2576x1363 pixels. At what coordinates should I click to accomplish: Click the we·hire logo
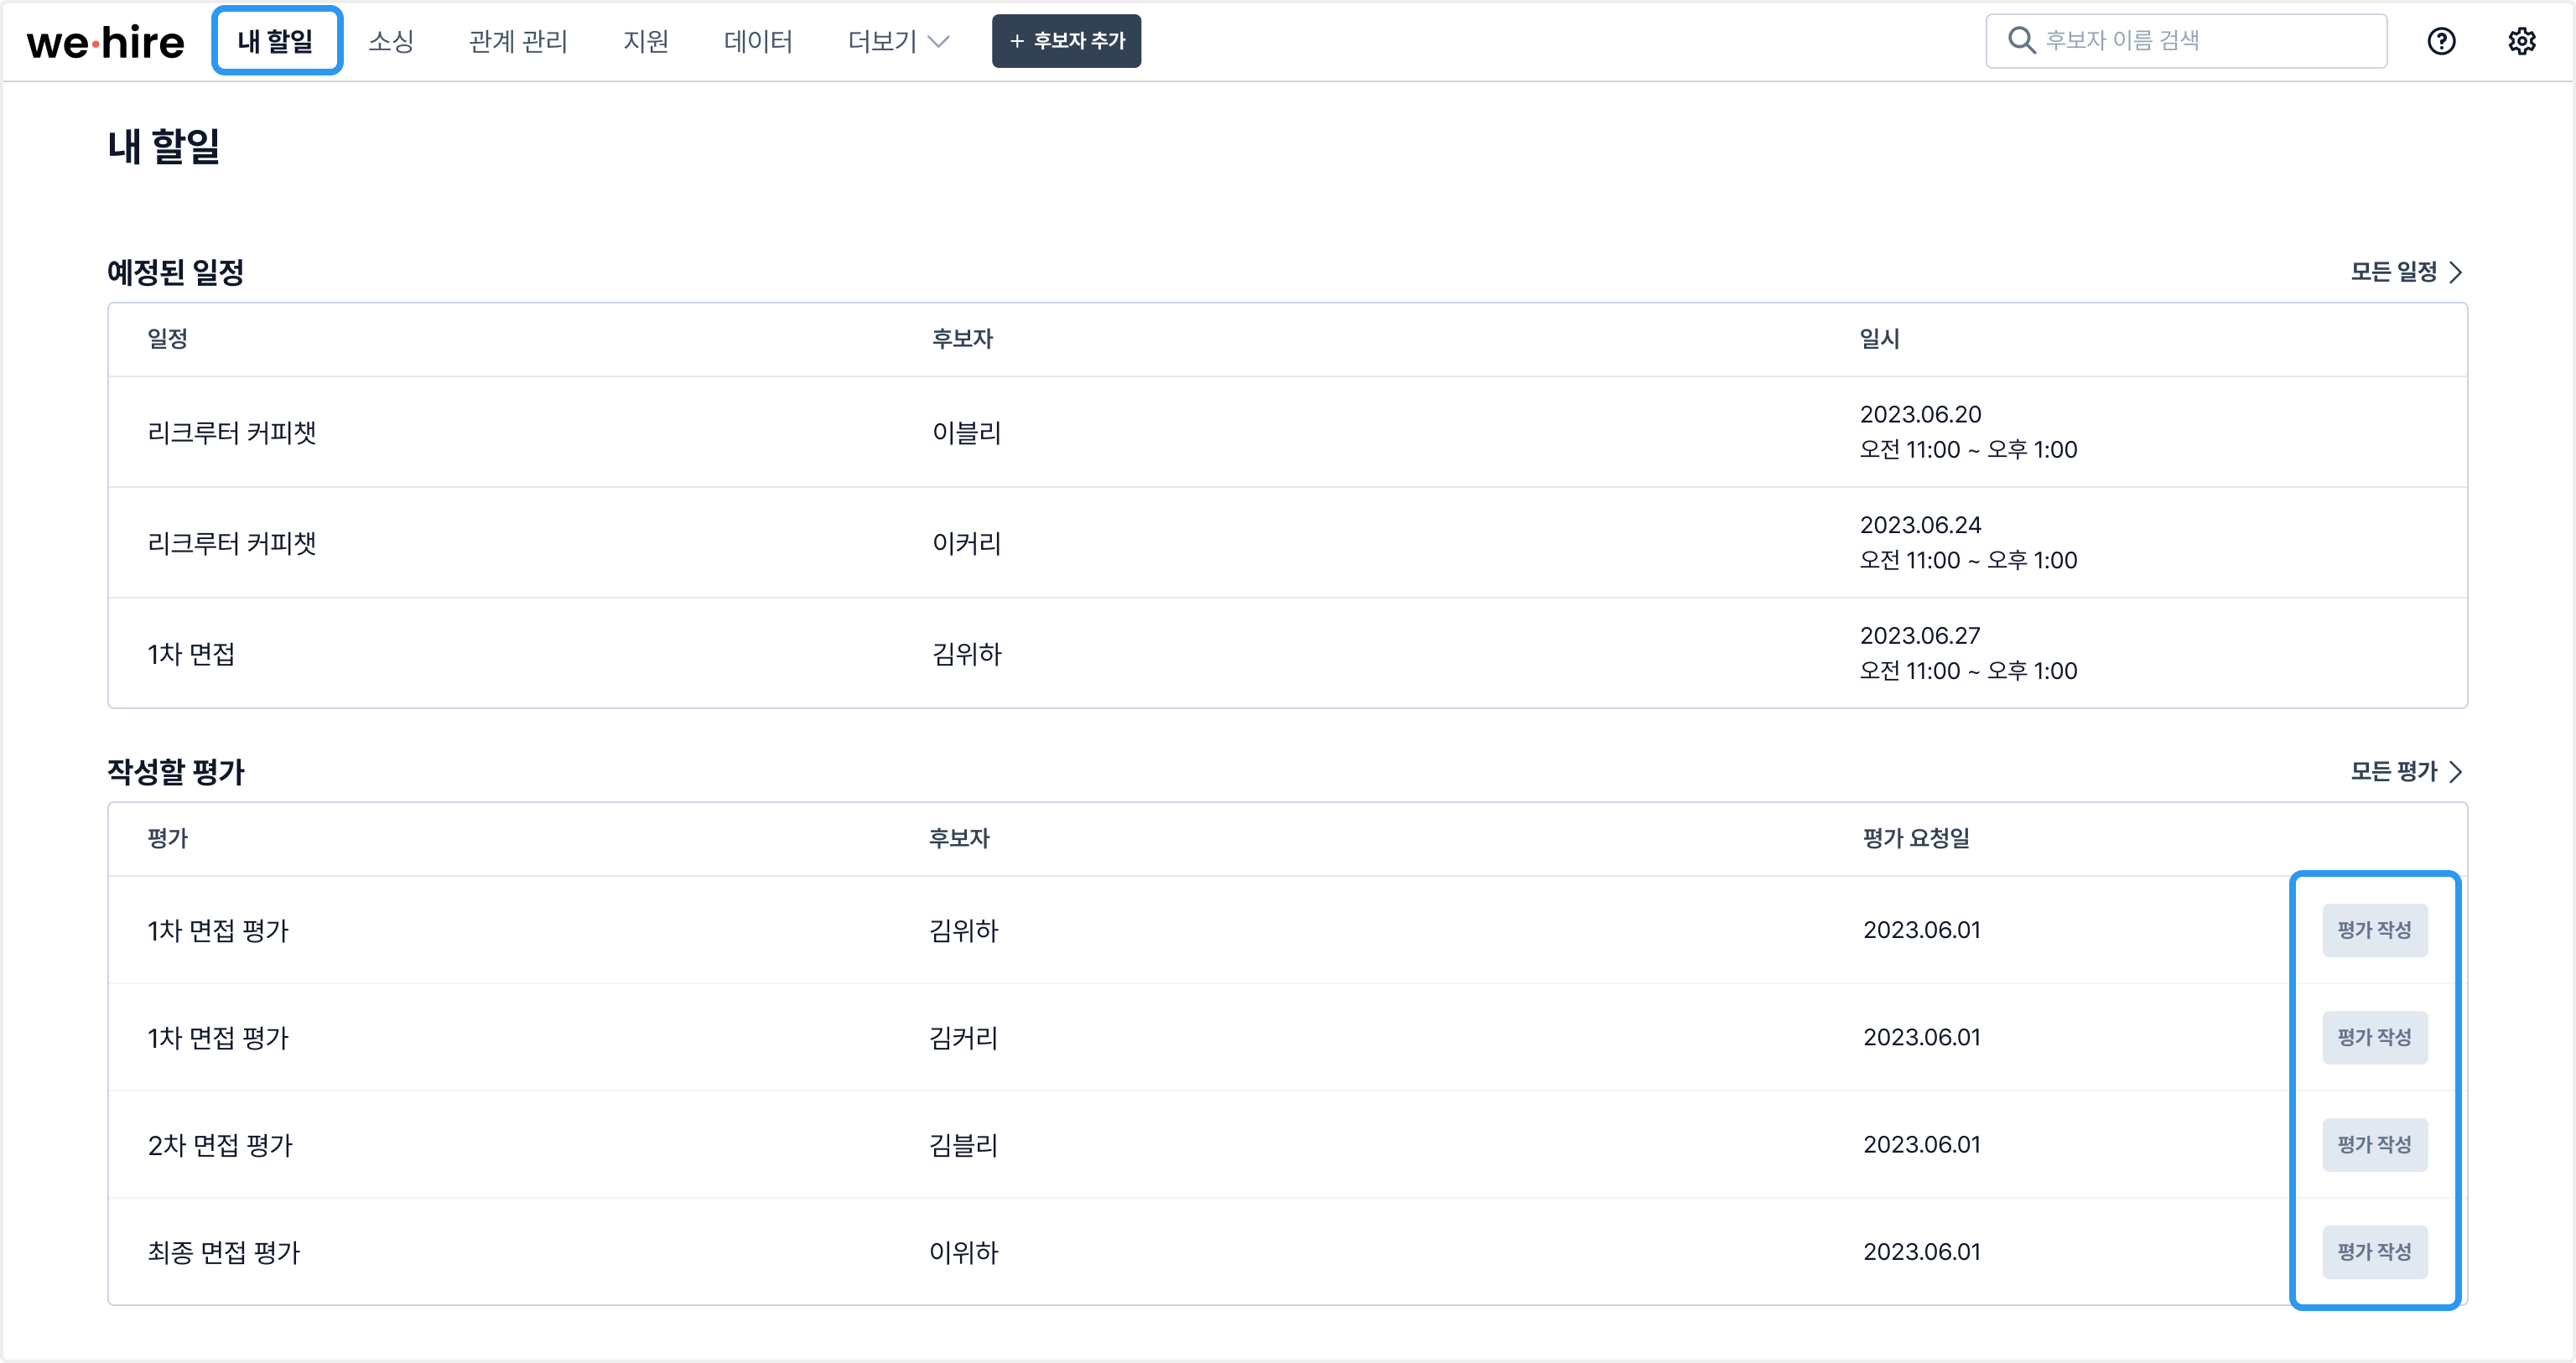[x=105, y=42]
